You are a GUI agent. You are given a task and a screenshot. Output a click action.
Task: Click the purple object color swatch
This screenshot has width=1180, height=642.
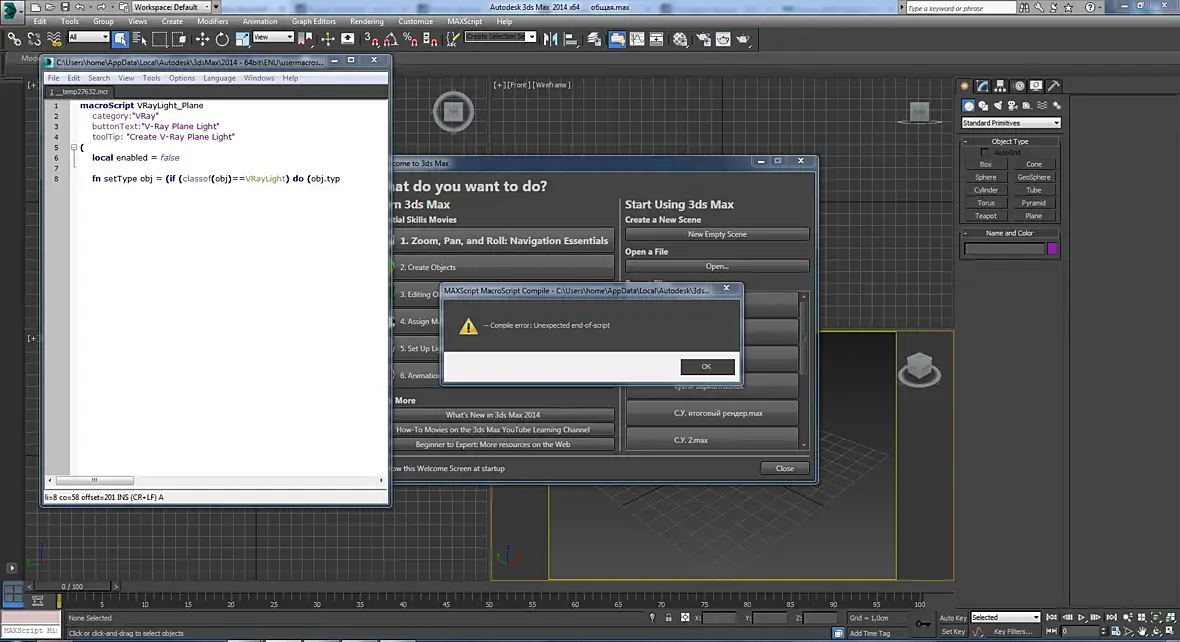[x=1052, y=248]
